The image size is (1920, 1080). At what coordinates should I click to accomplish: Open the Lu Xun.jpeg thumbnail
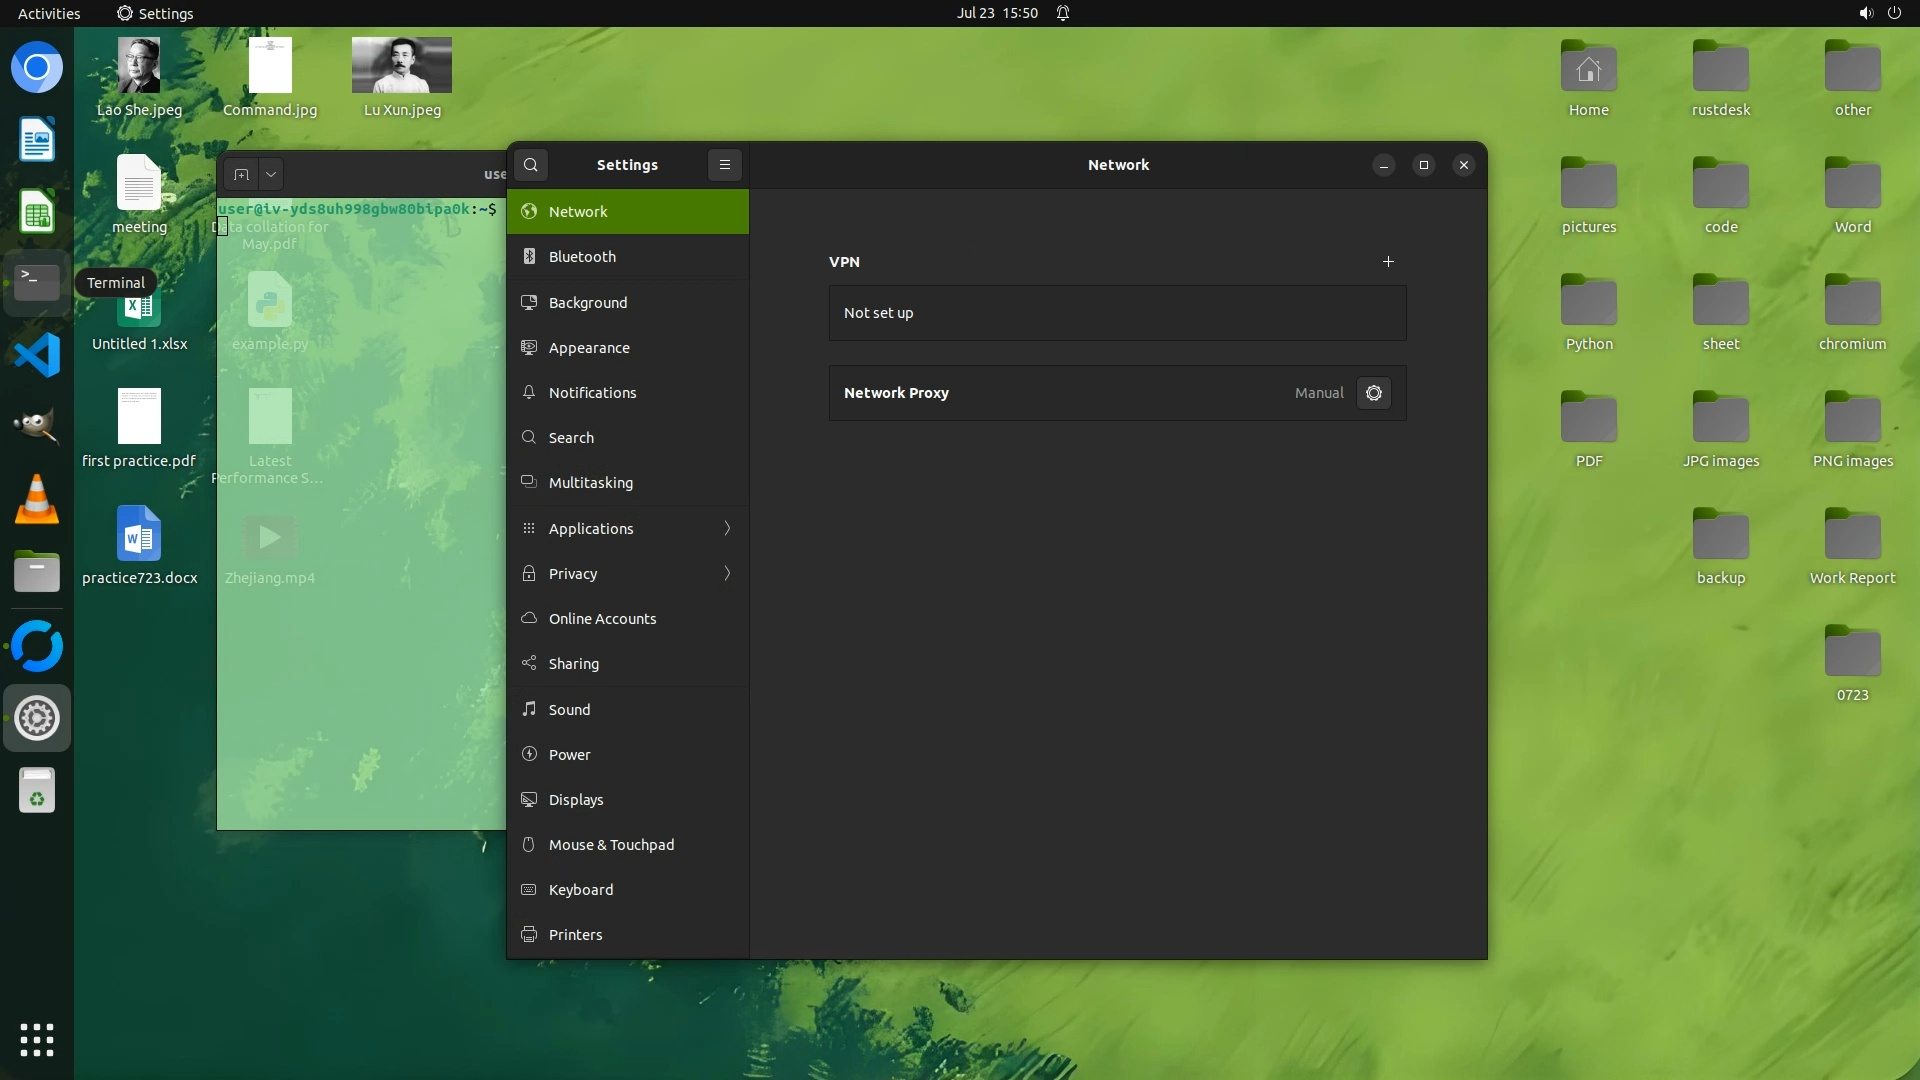(401, 66)
